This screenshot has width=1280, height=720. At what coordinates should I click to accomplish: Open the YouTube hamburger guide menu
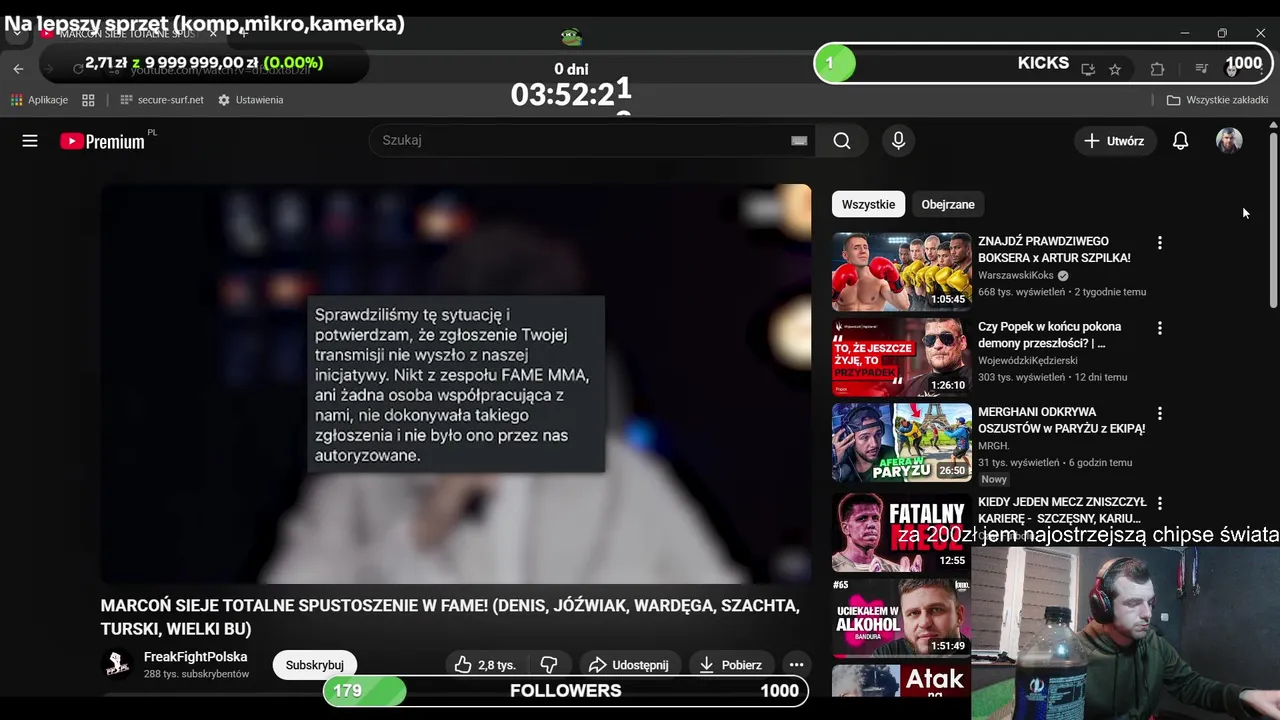tap(30, 141)
